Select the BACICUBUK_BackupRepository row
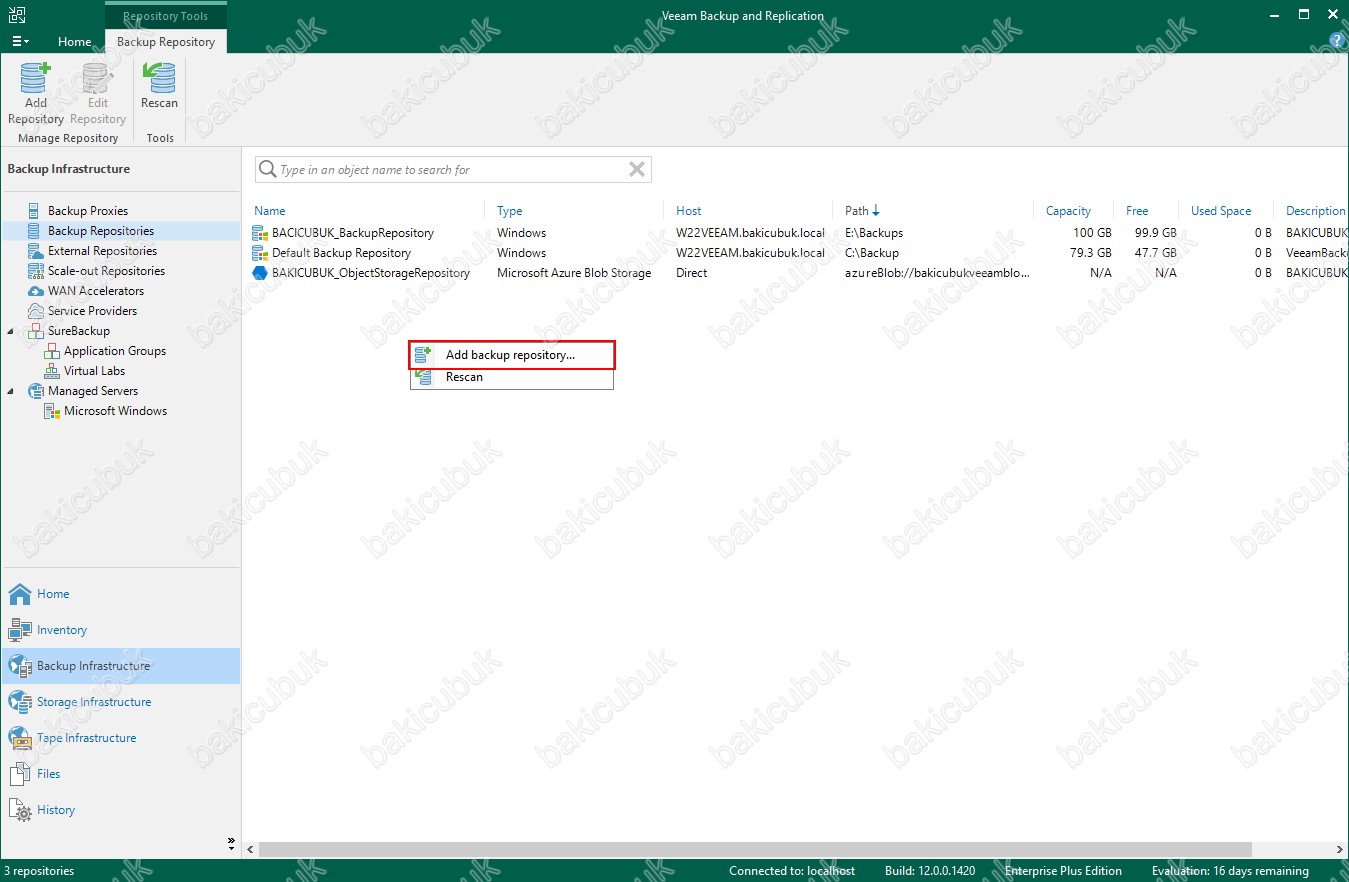 [x=795, y=233]
